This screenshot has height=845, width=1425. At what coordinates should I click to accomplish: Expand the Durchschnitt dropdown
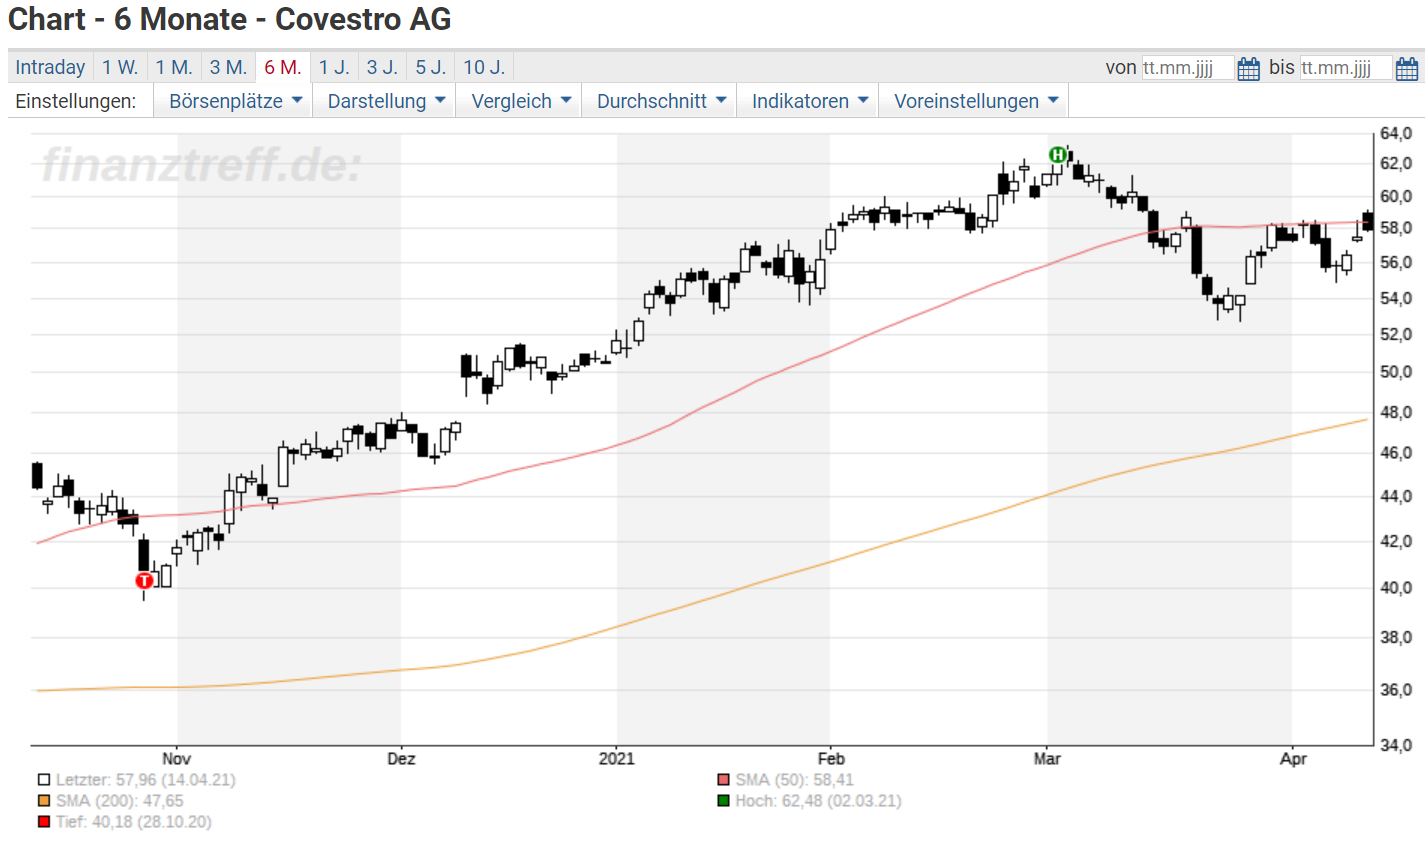click(x=659, y=101)
